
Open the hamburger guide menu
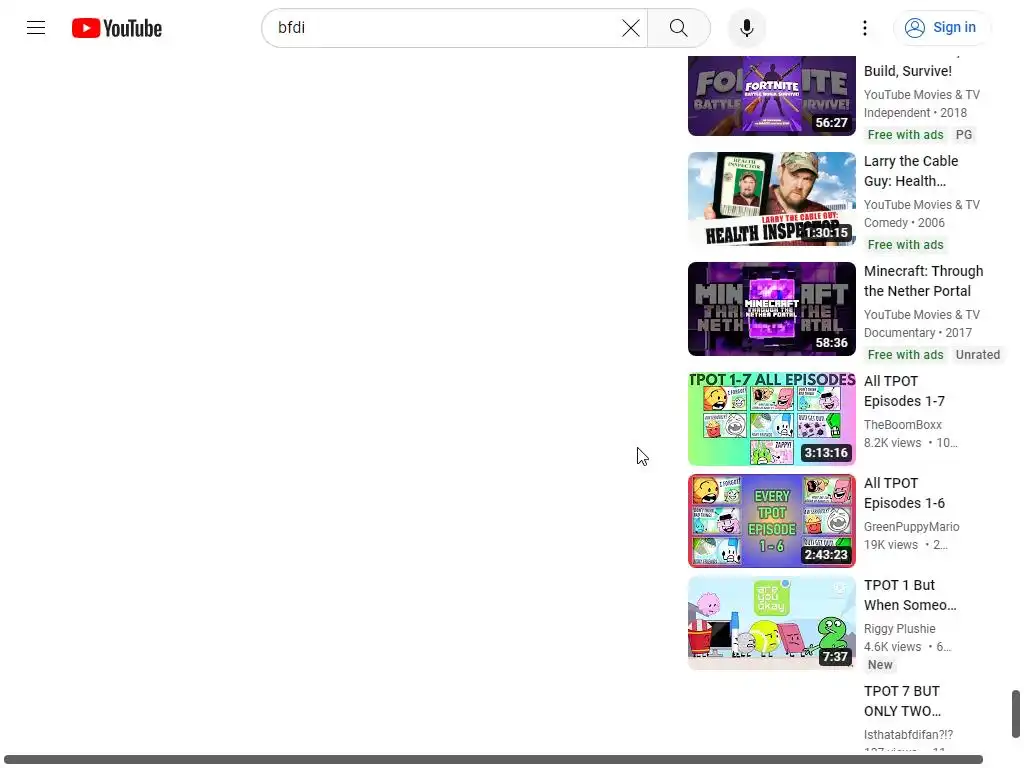click(36, 27)
